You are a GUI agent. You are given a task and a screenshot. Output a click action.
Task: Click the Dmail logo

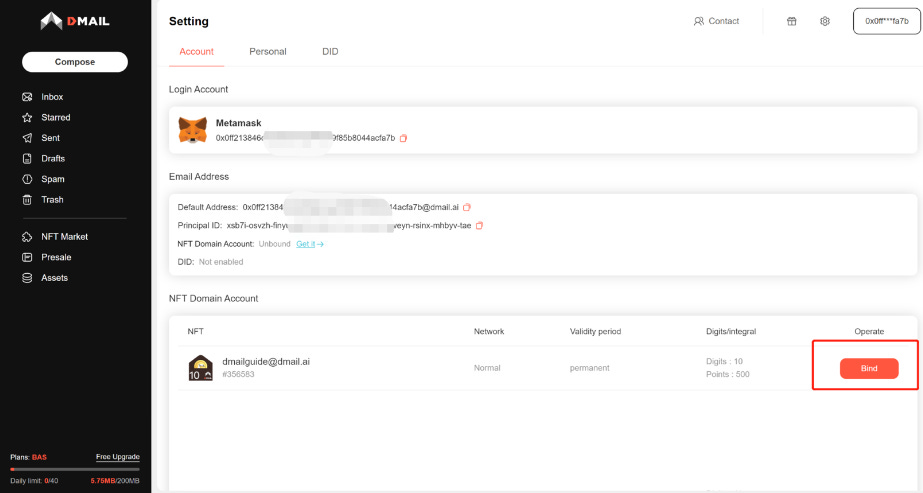pos(75,21)
